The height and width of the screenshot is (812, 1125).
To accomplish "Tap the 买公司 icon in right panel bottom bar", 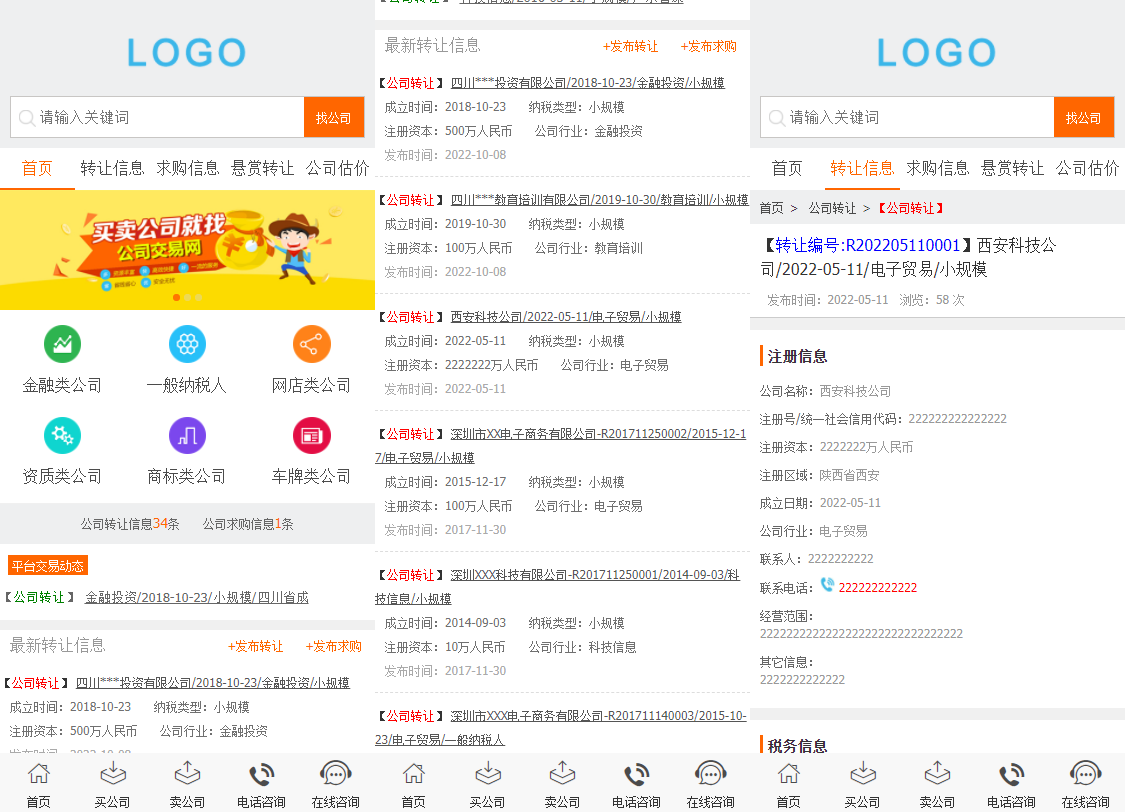I will (863, 774).
